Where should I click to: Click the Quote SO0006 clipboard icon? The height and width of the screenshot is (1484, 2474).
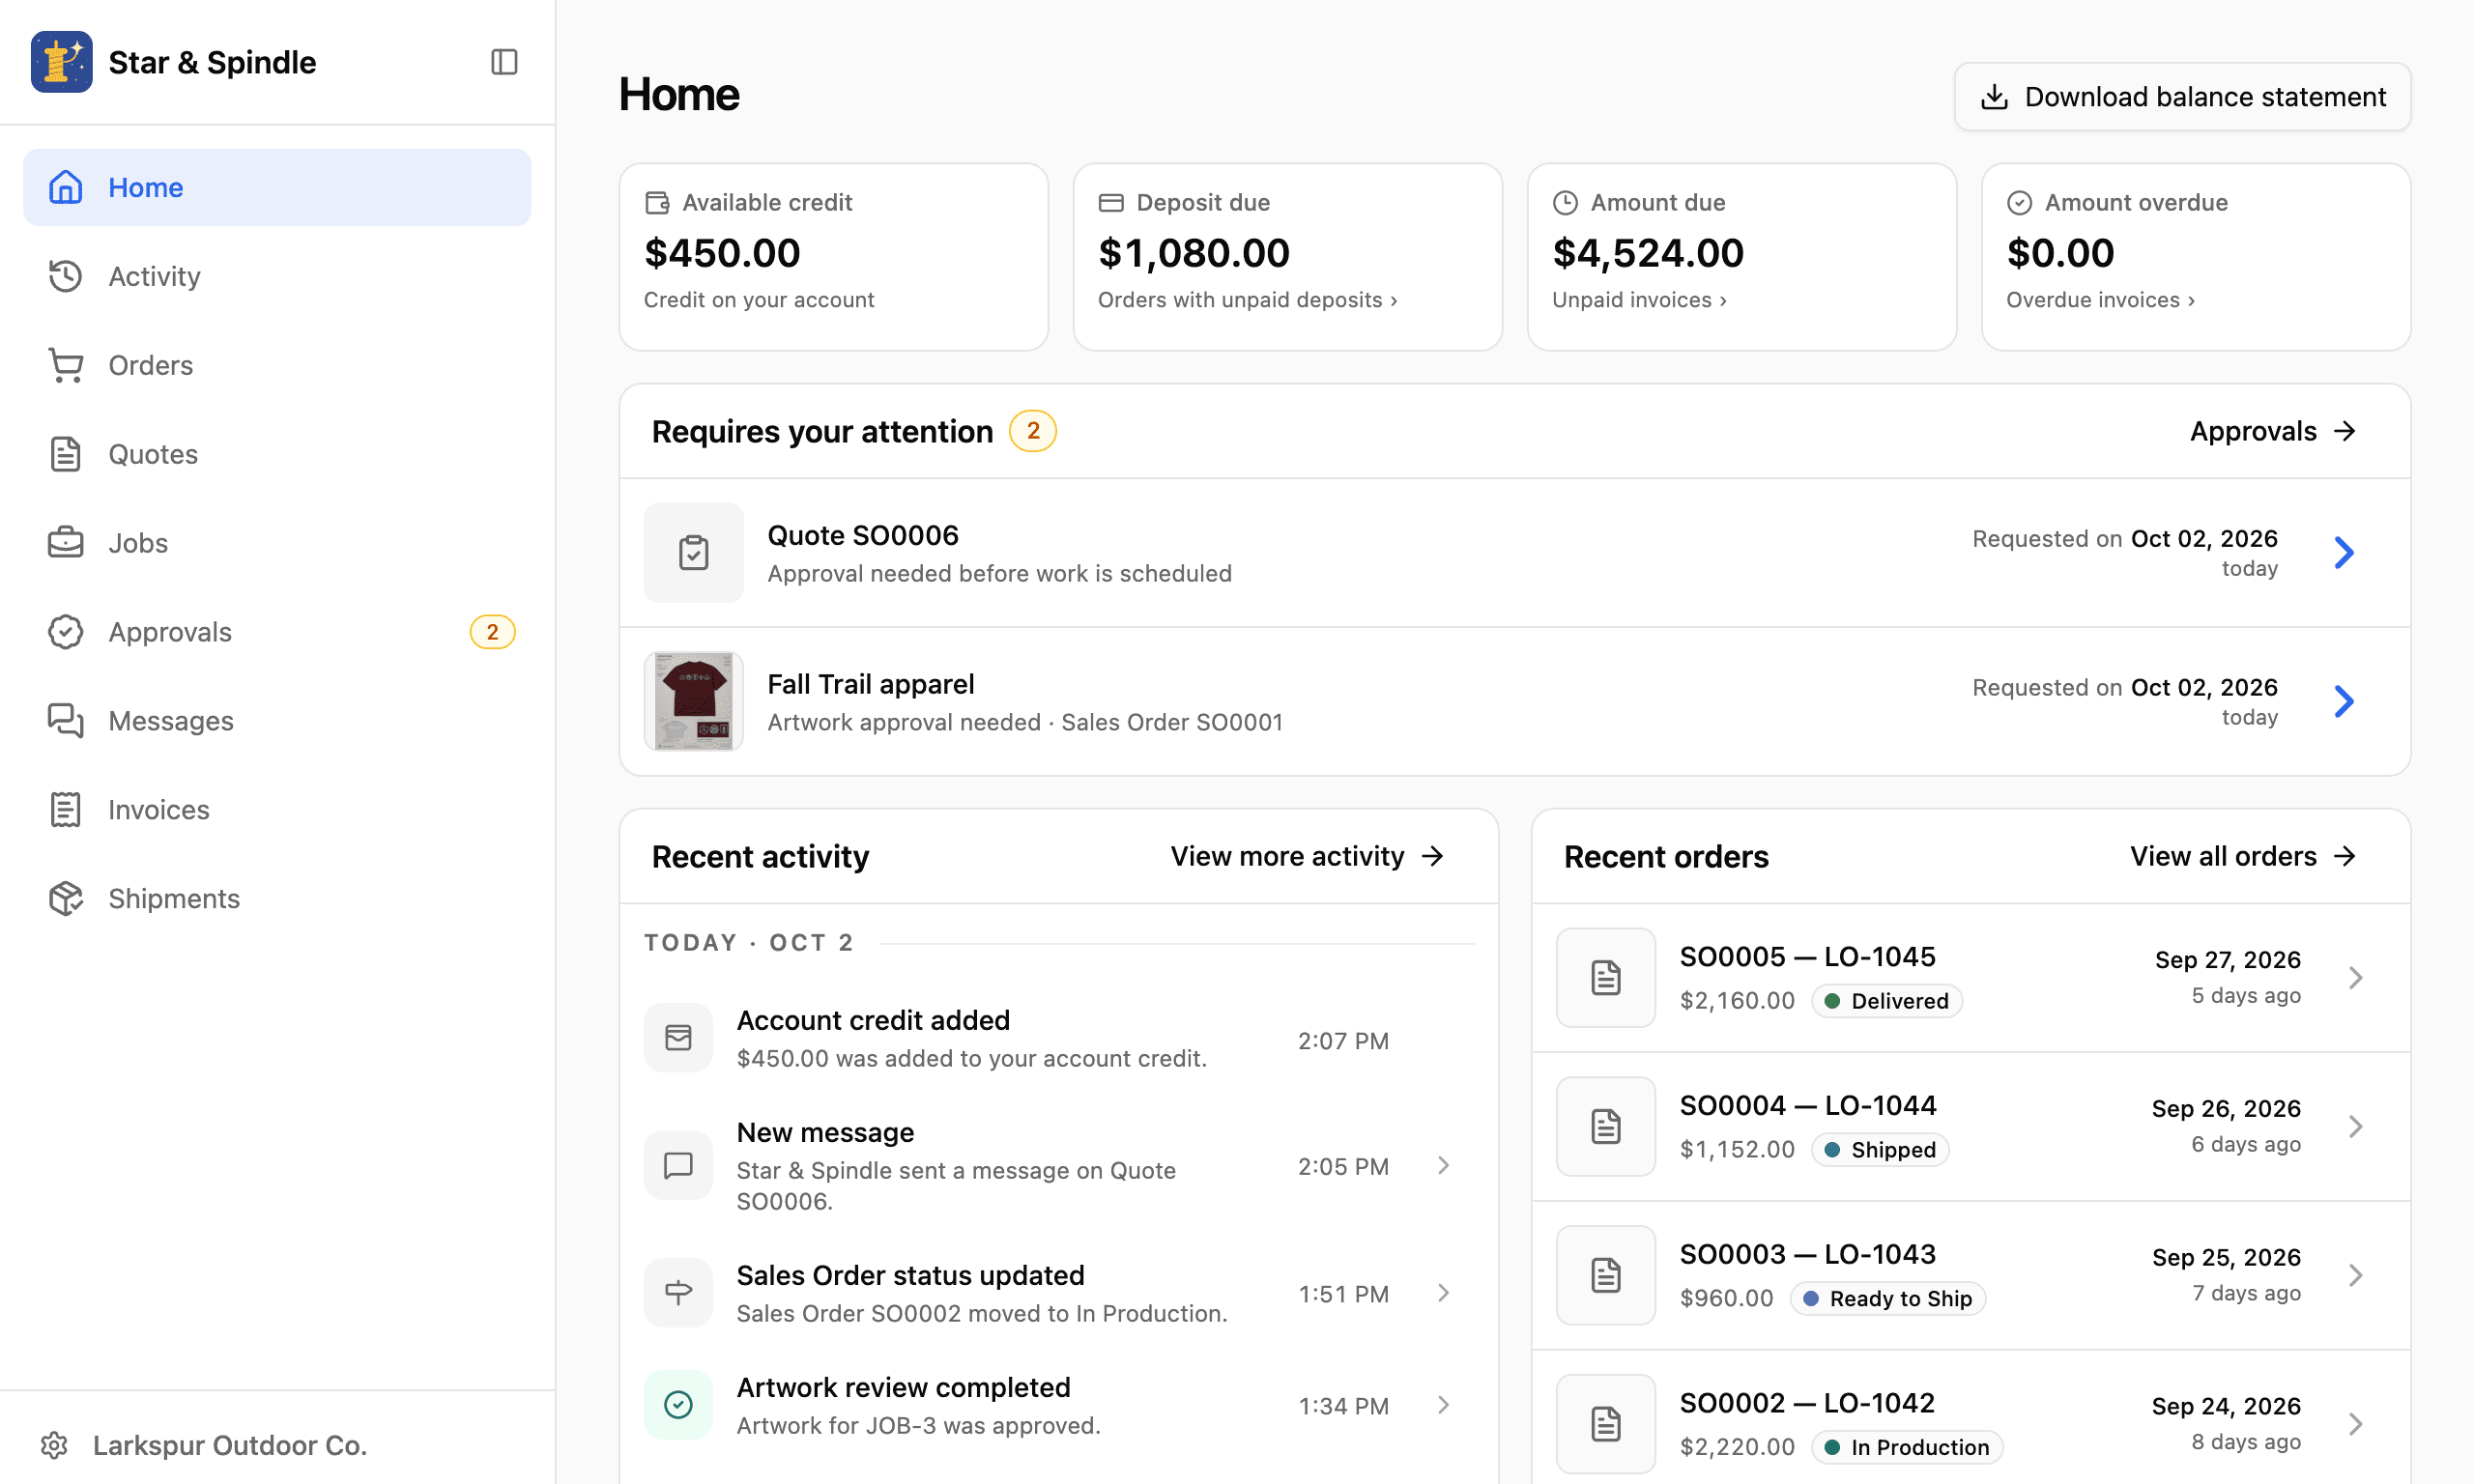[x=694, y=552]
